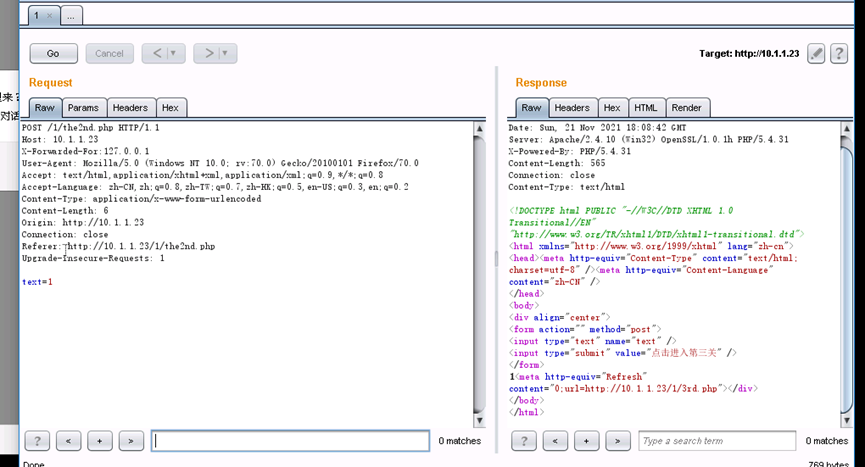Open the response Render tab
The image size is (865, 467).
pyautogui.click(x=687, y=108)
